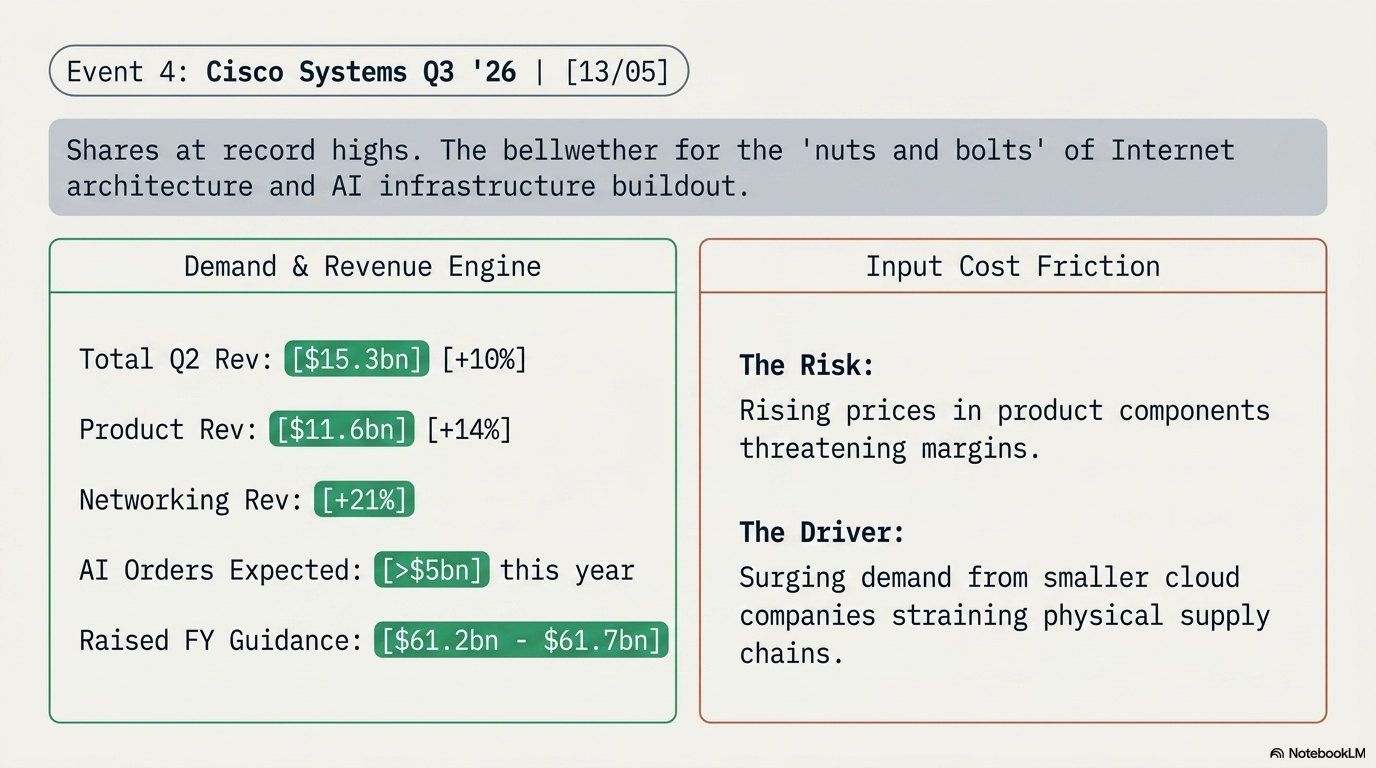This screenshot has width=1376, height=768.
Task: Click the 'Surging demand from smaller cloud' paragraph
Action: tap(1005, 615)
